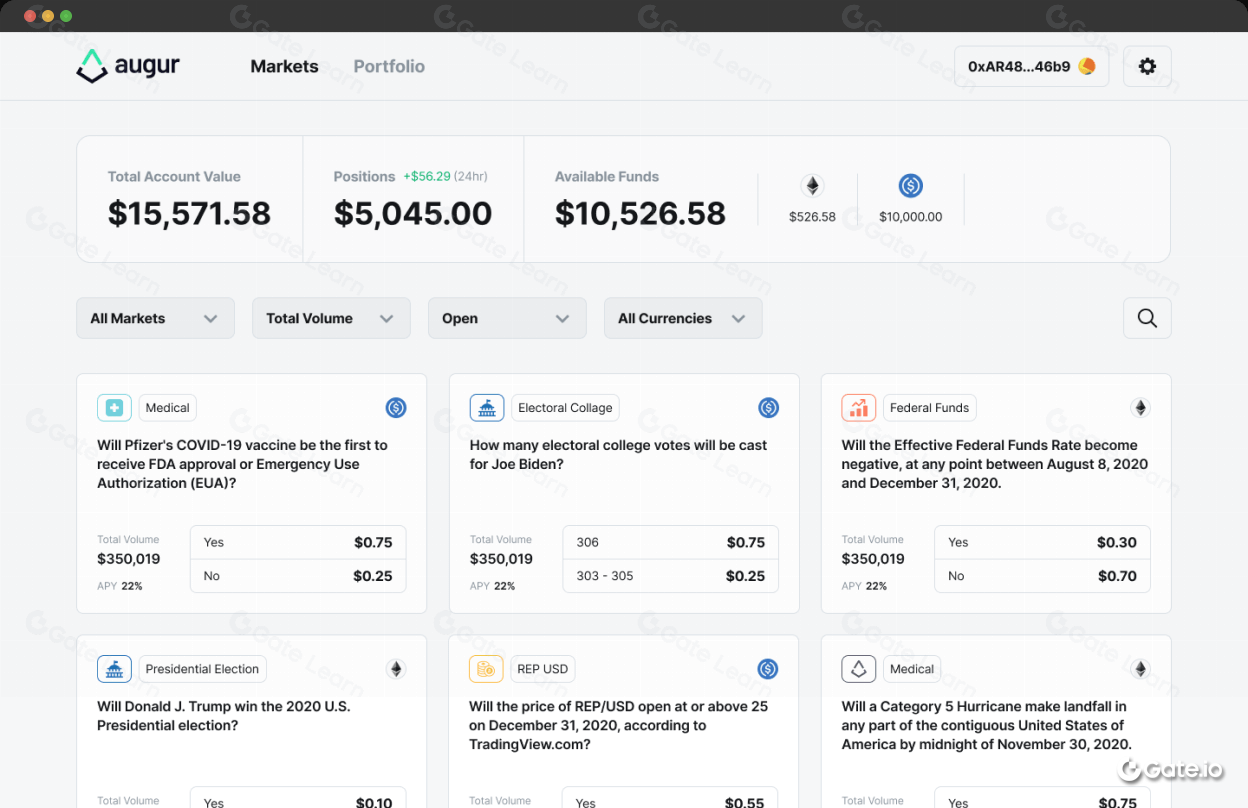This screenshot has height=808, width=1248.
Task: Click the USDC icon on Electoral Collage card
Action: [x=768, y=408]
